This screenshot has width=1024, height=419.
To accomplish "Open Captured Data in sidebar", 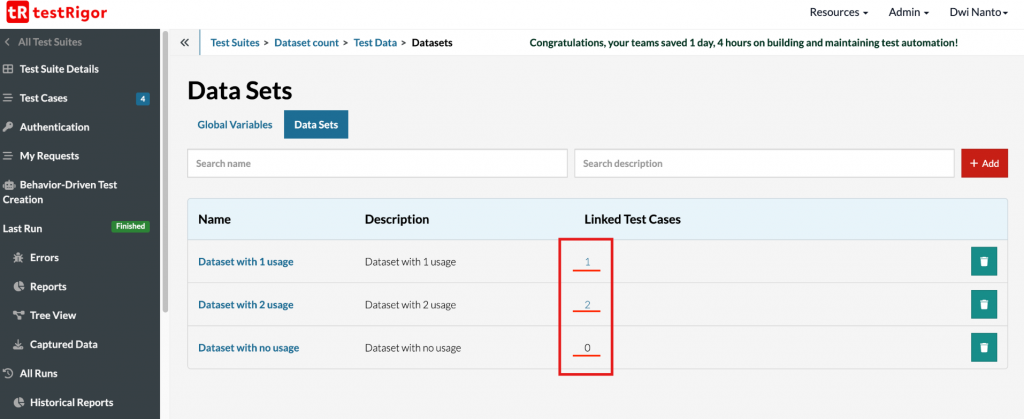I will pos(63,344).
